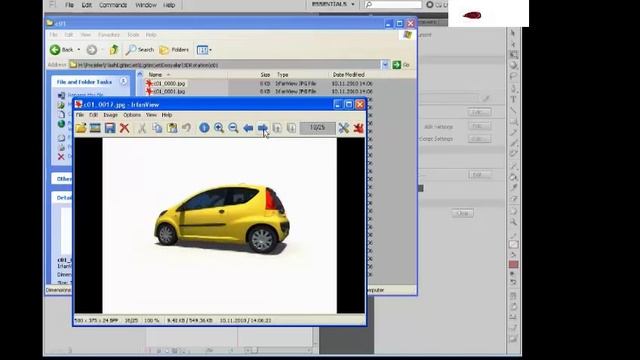640x360 pixels.
Task: Copy image using IrfanView copy icon
Action: pos(157,128)
